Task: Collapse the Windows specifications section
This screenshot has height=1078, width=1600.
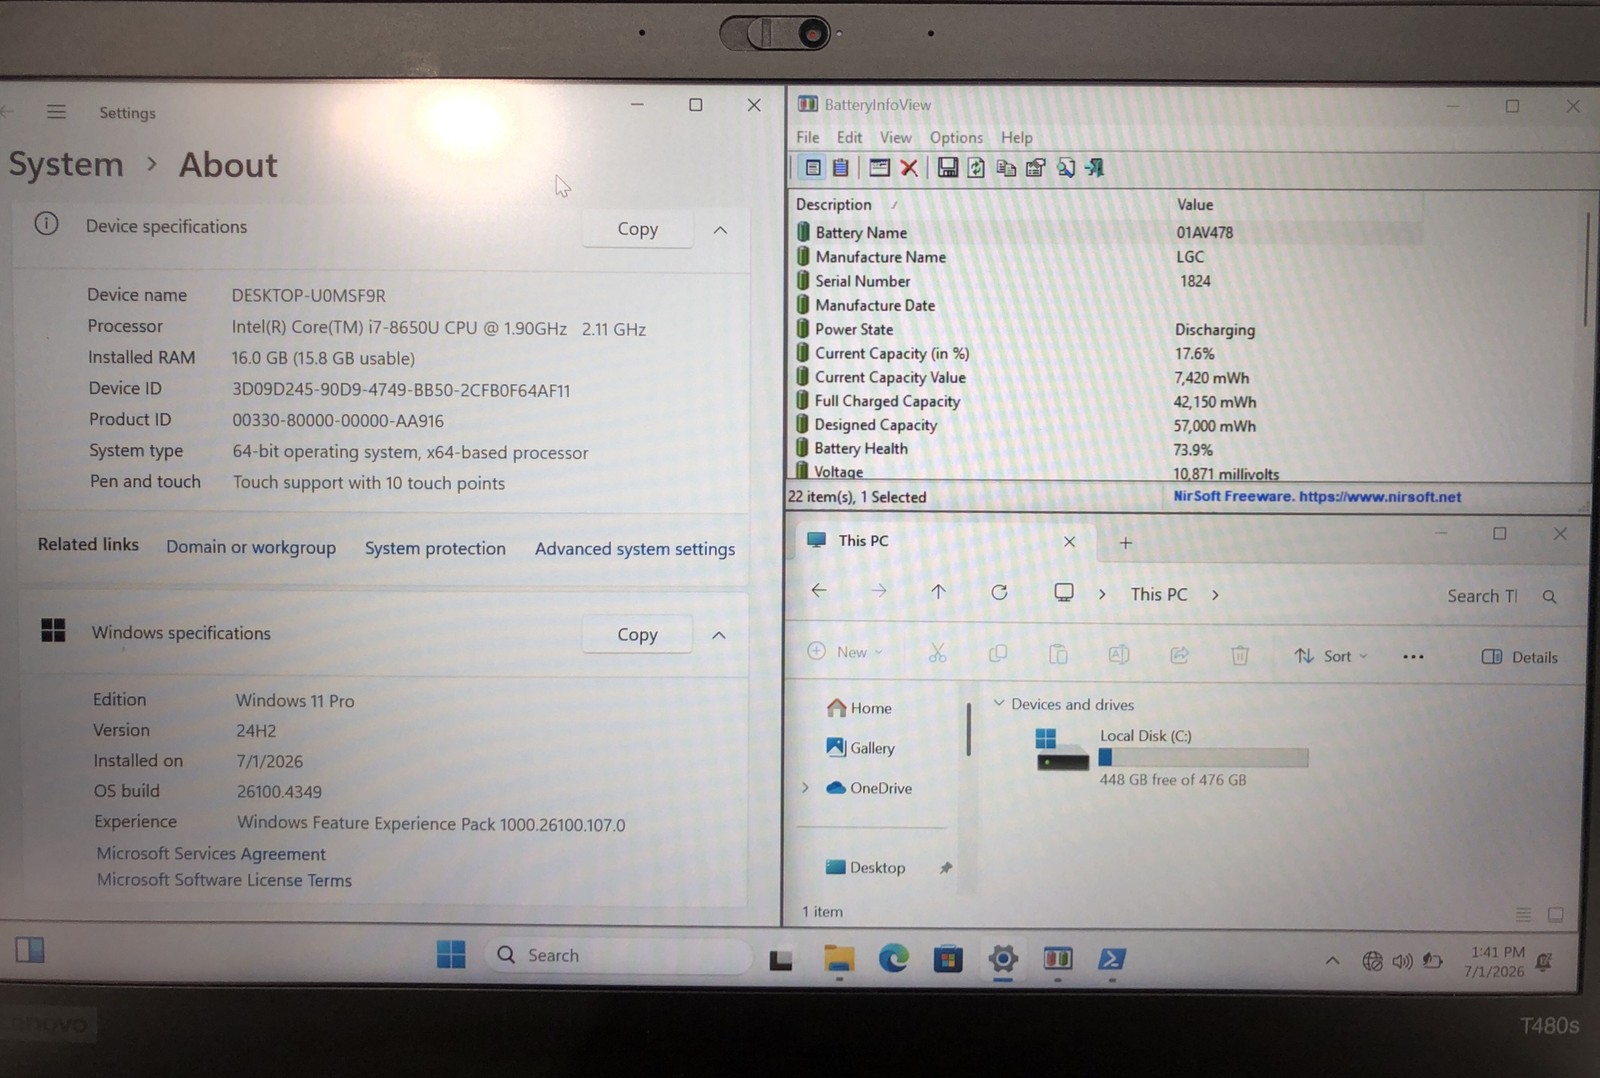Action: pyautogui.click(x=719, y=635)
